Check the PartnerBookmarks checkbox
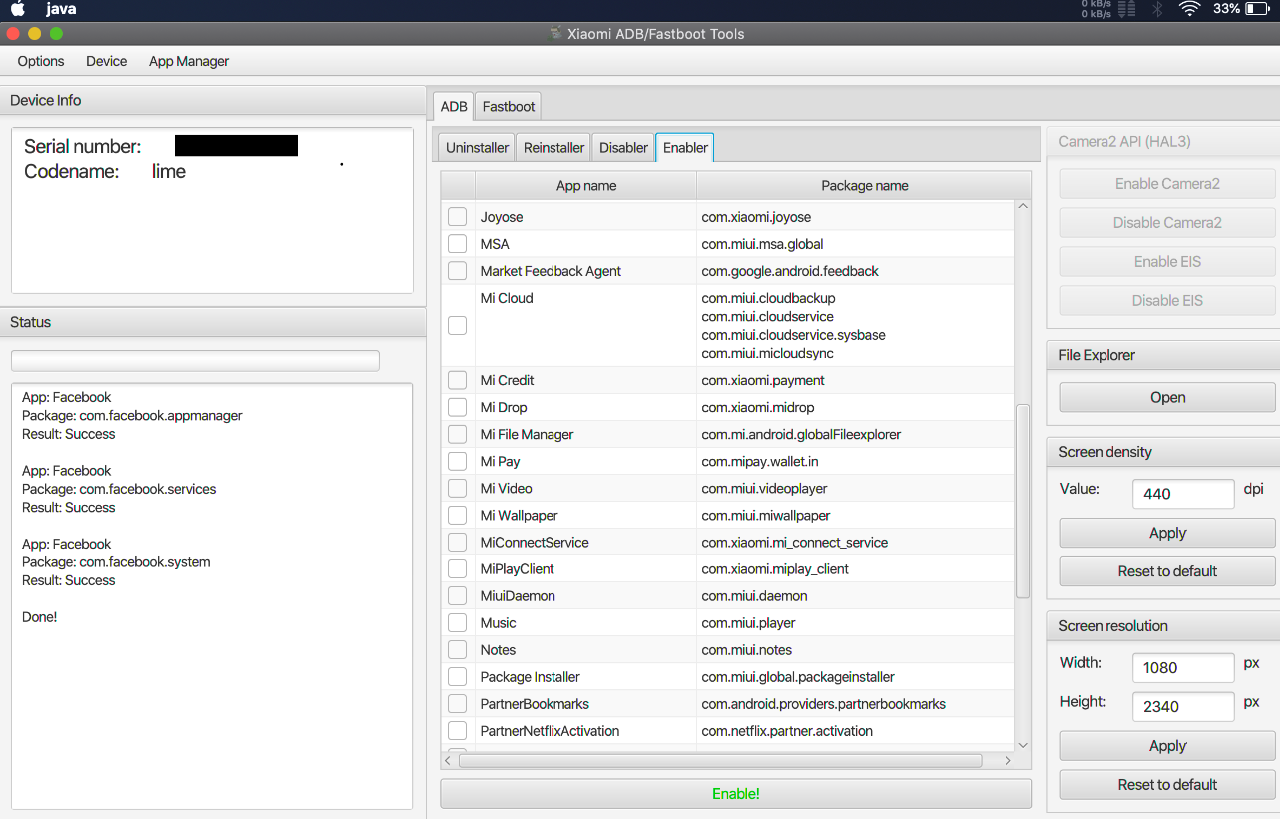 click(457, 704)
